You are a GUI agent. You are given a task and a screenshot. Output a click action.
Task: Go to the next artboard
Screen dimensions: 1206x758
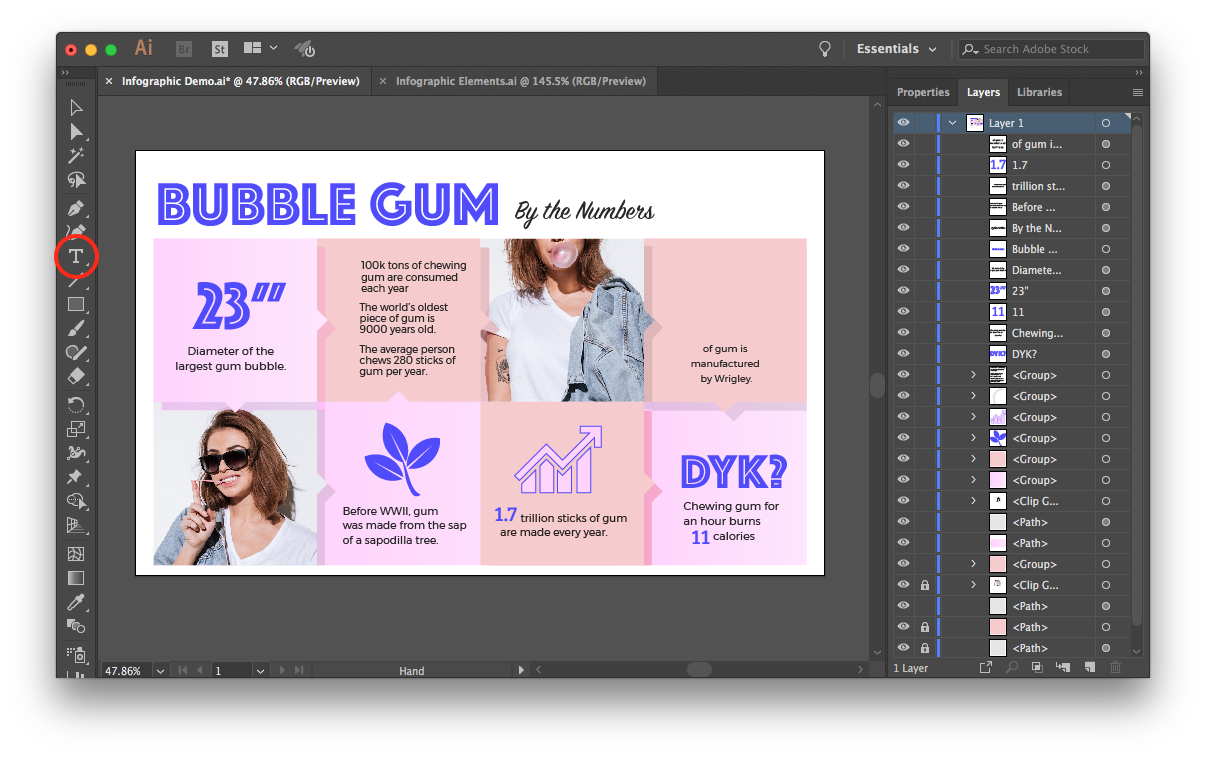[281, 671]
